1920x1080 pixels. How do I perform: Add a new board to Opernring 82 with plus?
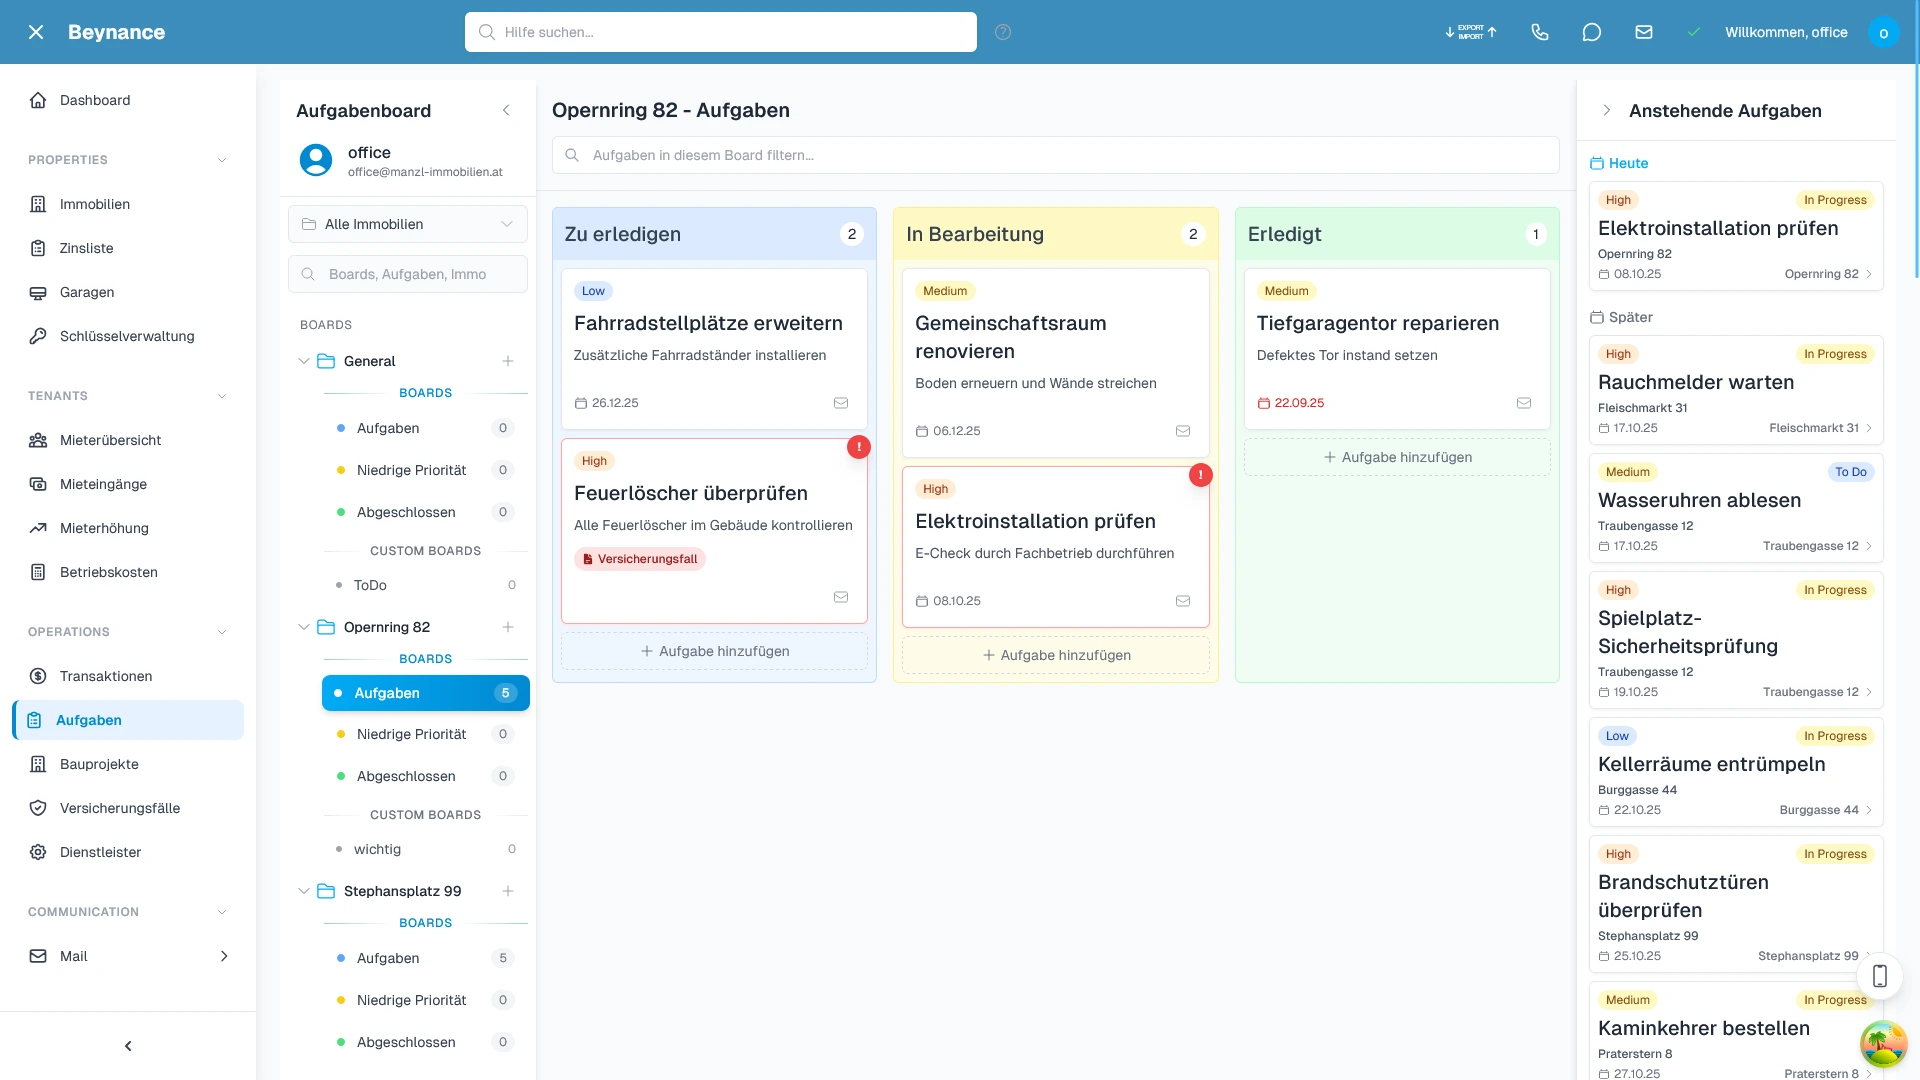508,627
